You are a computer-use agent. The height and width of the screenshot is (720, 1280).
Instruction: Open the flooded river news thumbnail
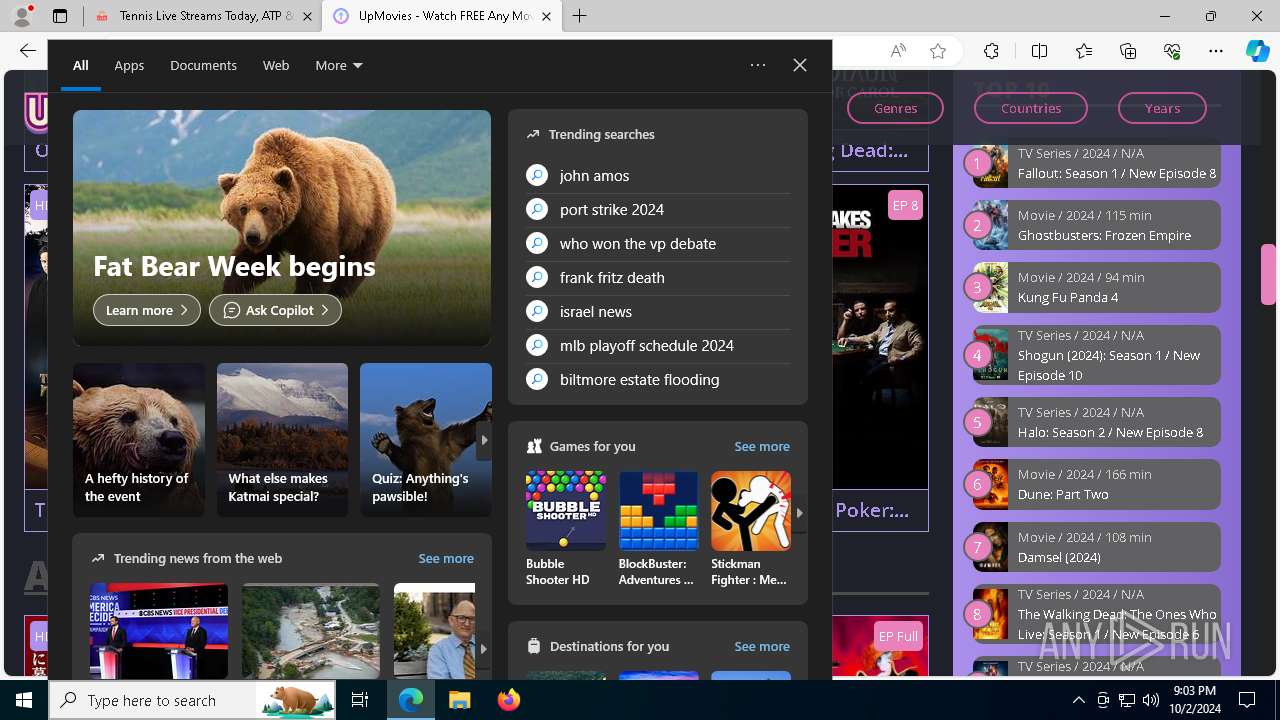[x=311, y=632]
